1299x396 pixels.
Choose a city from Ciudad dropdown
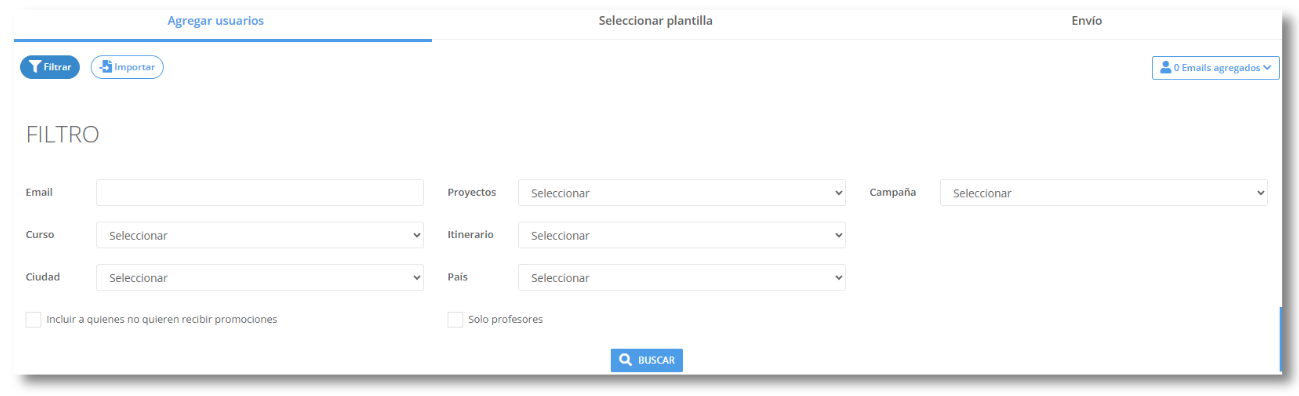[260, 277]
